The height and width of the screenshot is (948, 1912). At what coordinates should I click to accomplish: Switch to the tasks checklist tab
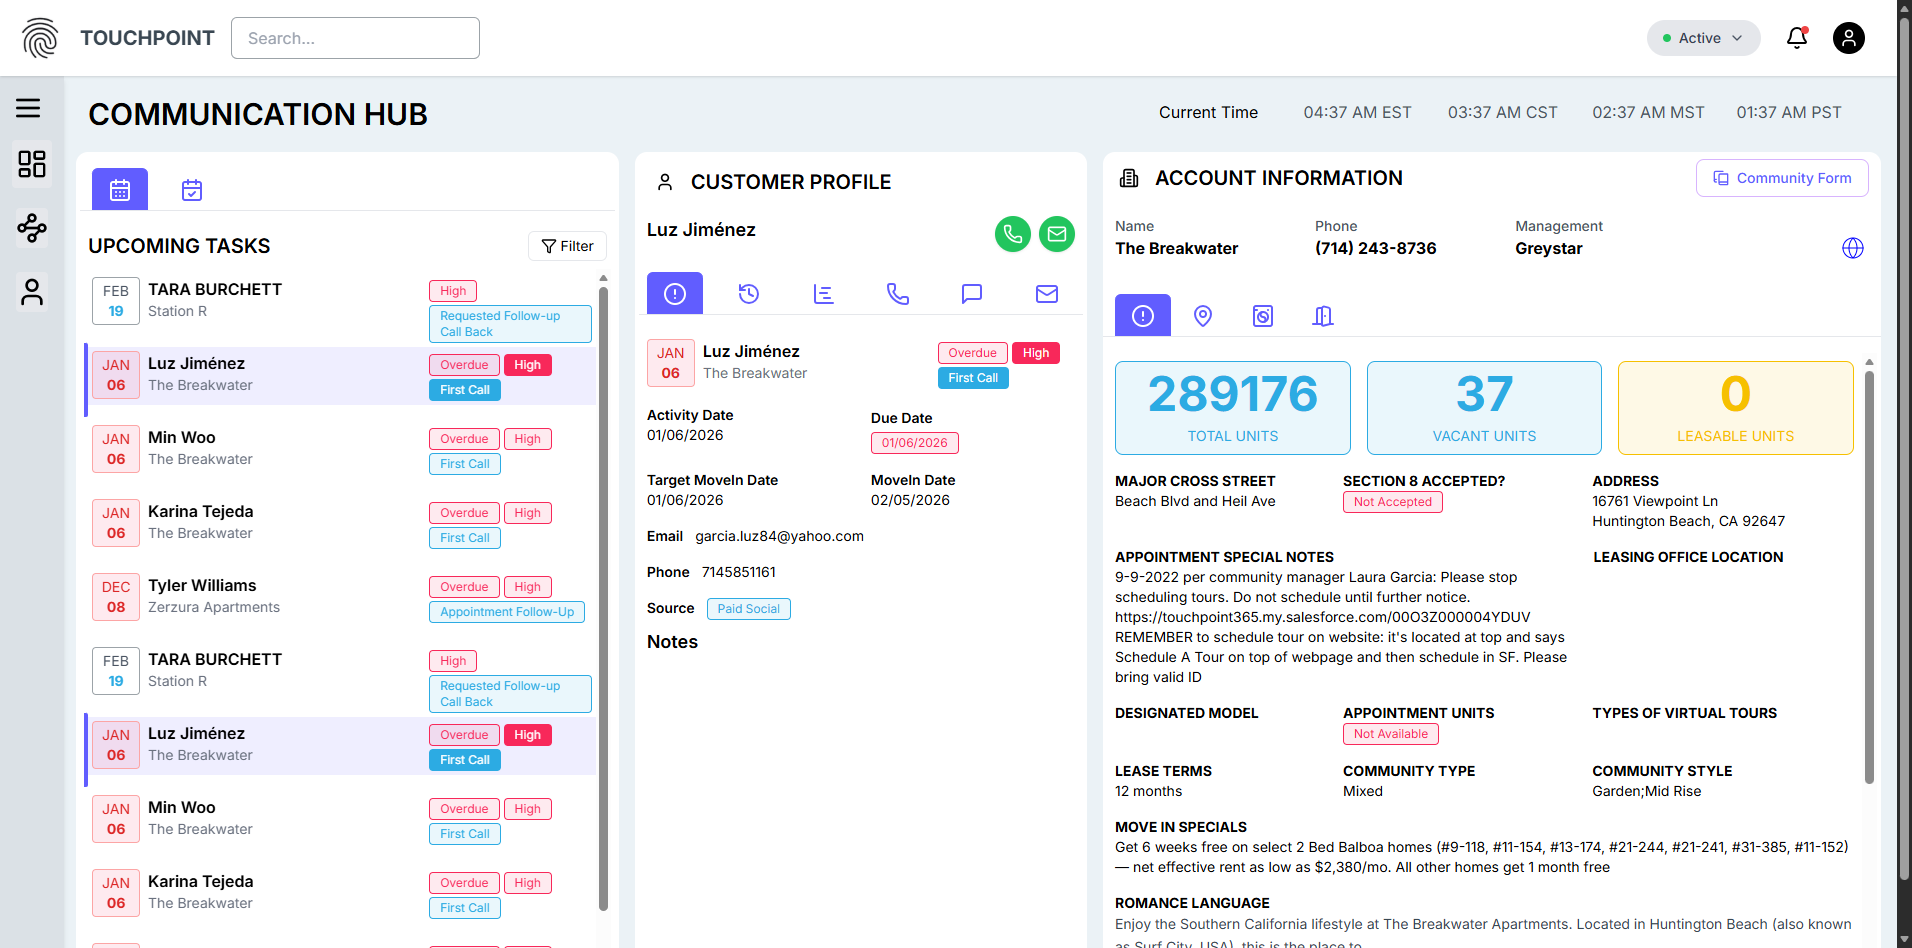(x=191, y=189)
